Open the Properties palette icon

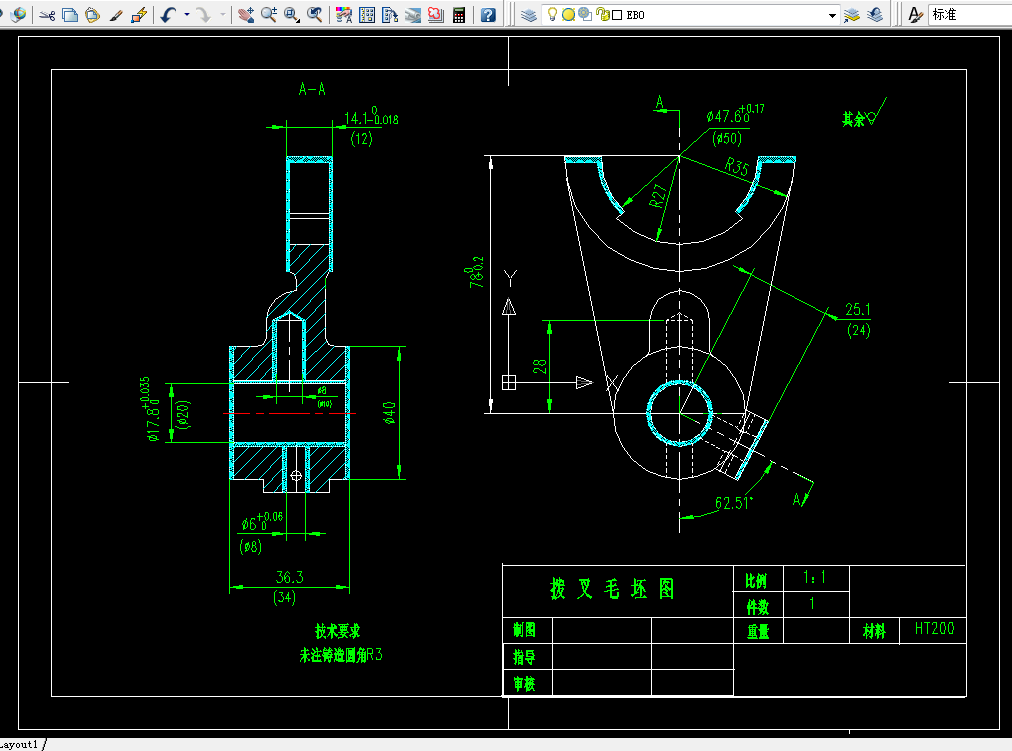[x=344, y=15]
